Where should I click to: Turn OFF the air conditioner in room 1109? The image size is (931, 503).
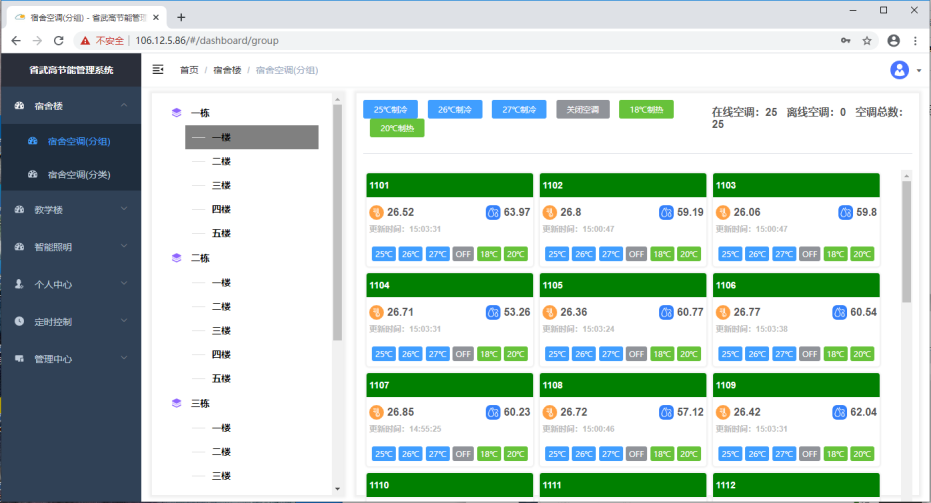coord(809,454)
